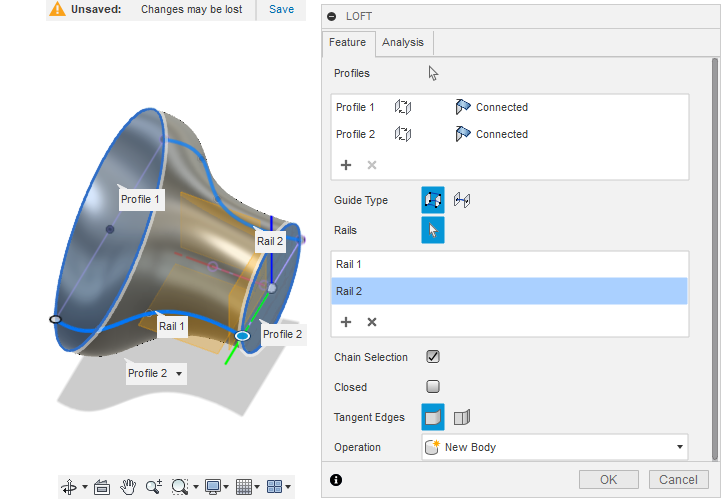Image resolution: width=724 pixels, height=500 pixels.
Task: Click the OK button
Action: tap(610, 479)
